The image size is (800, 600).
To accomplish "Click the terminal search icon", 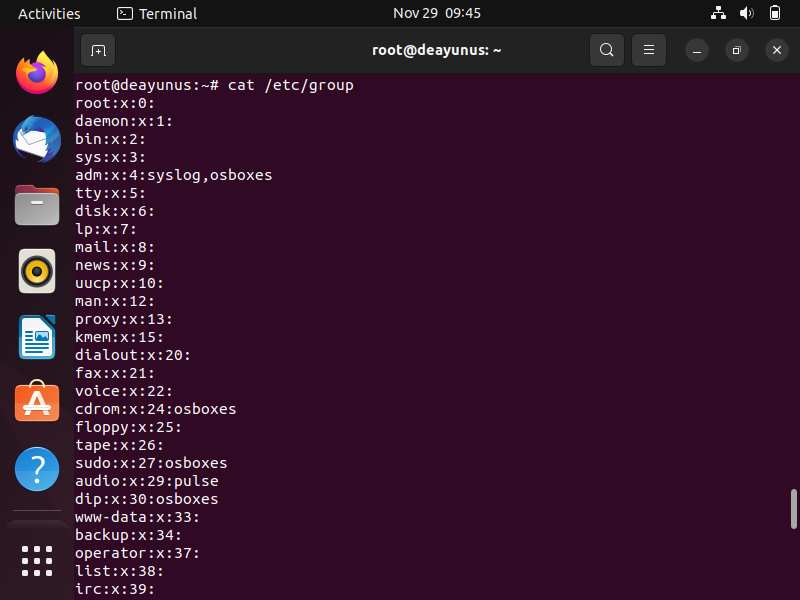I will tap(607, 50).
